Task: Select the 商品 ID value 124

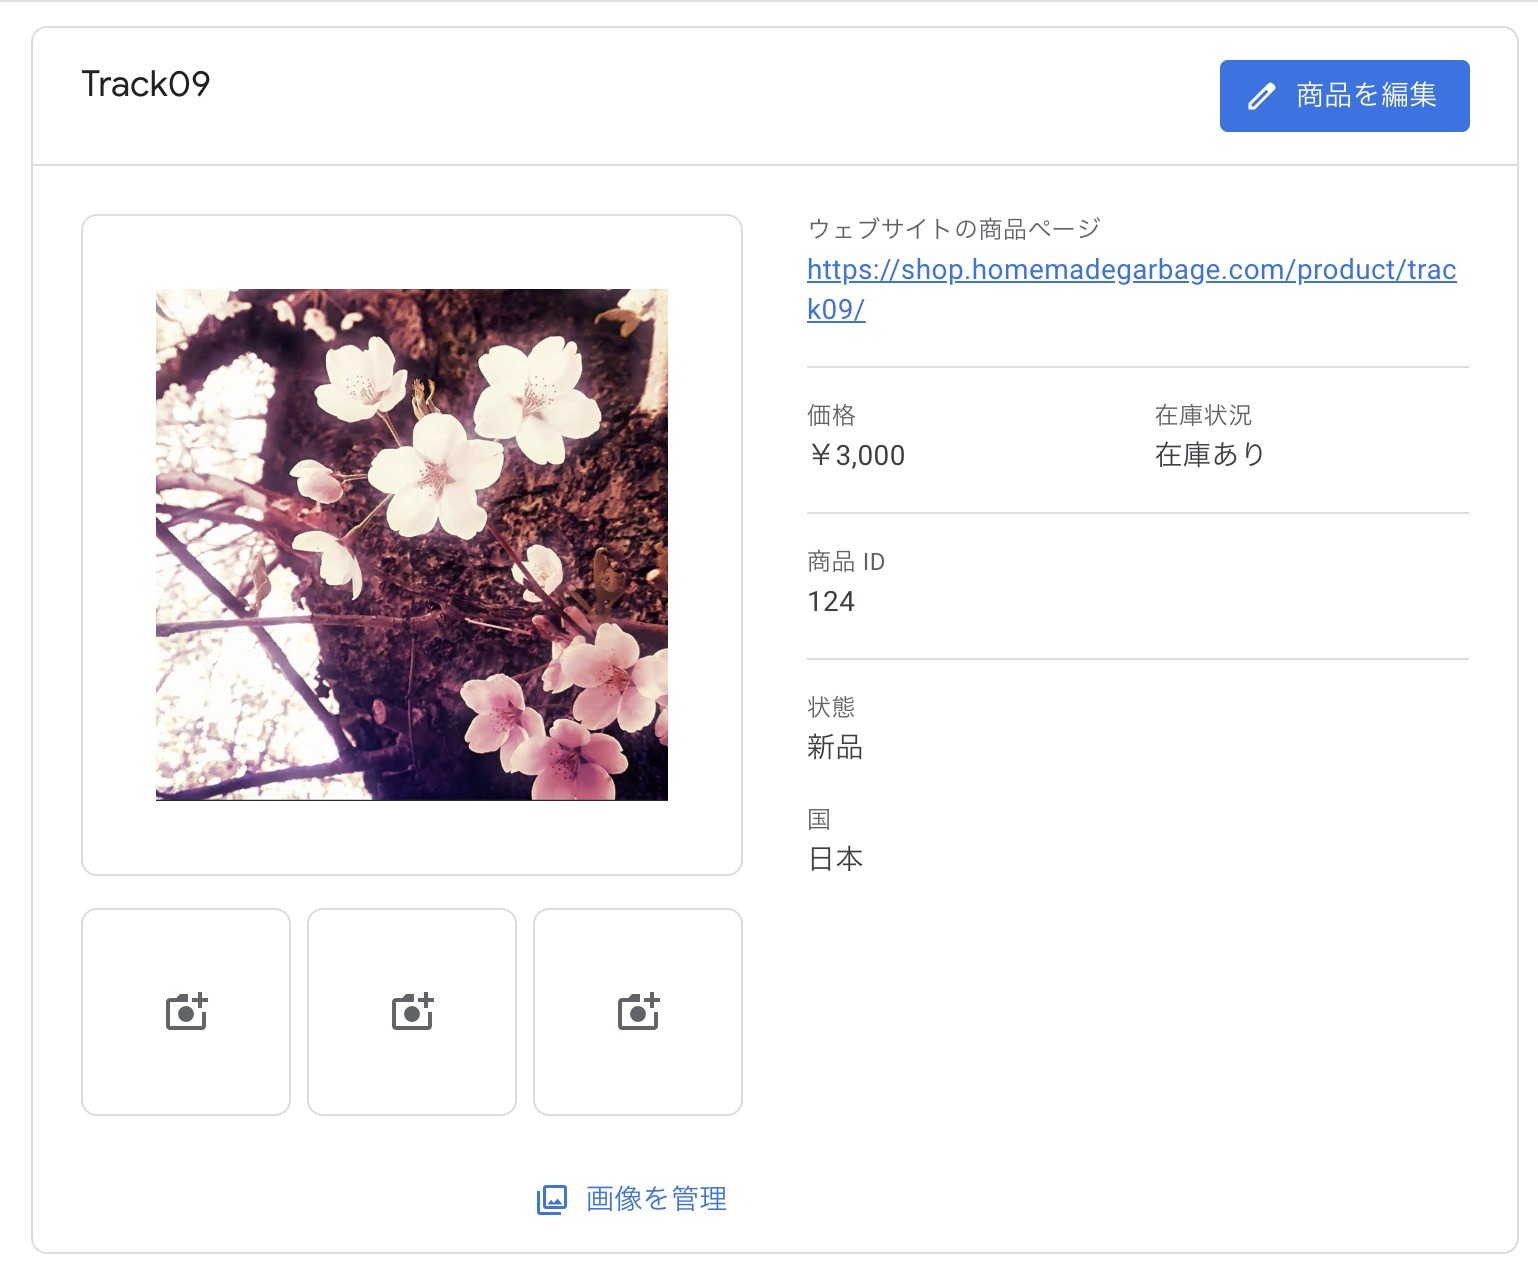Action: pyautogui.click(x=831, y=601)
